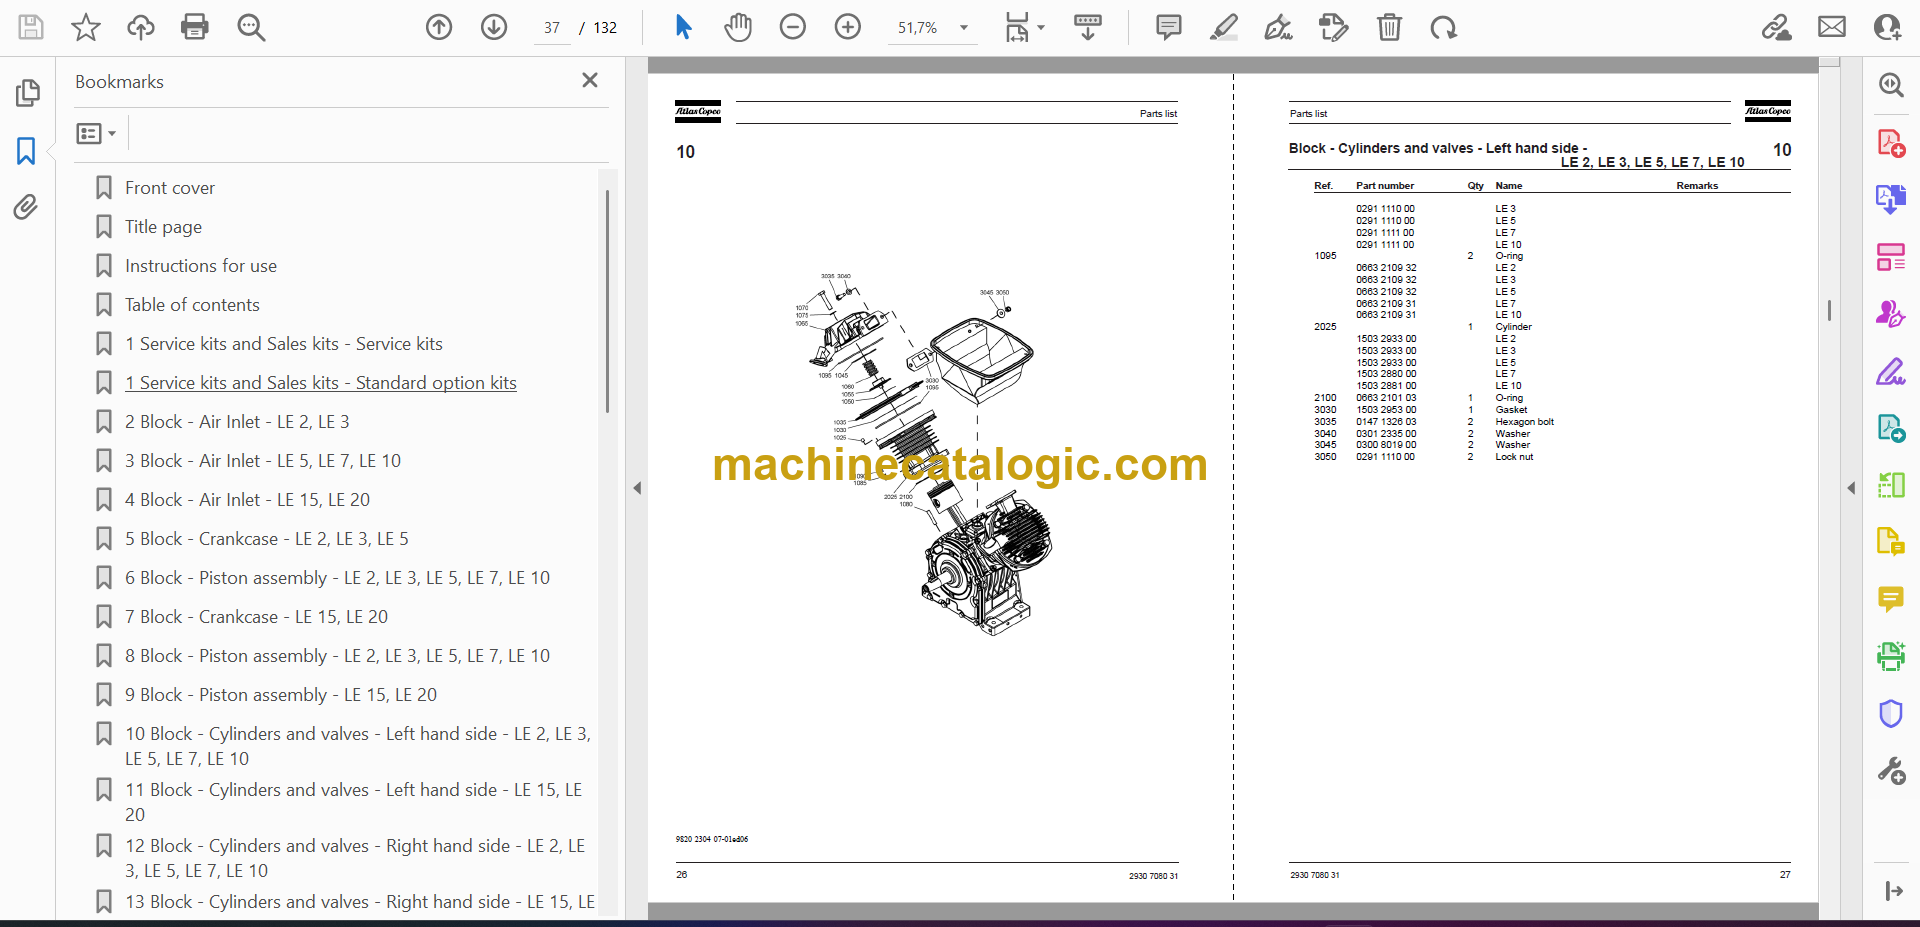Open zoom level dropdown

(x=964, y=28)
